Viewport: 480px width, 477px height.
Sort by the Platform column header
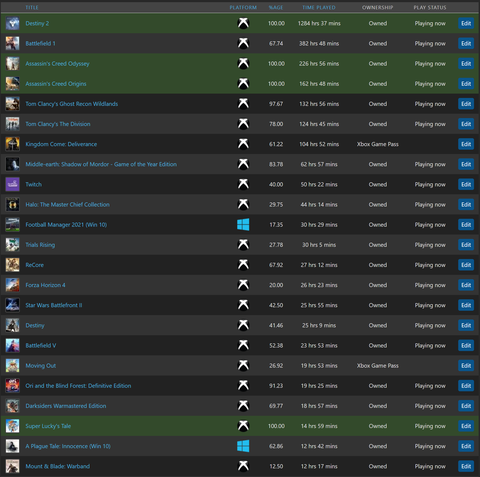(243, 7)
